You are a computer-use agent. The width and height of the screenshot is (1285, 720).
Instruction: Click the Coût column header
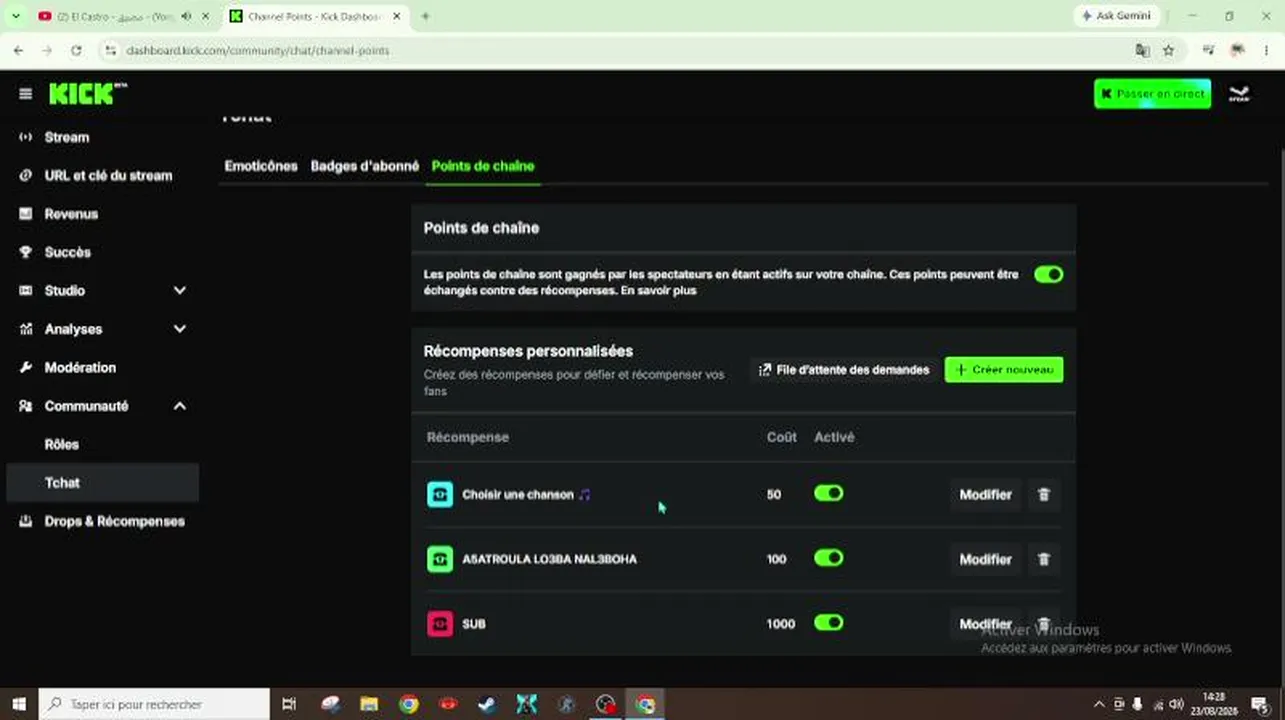coord(781,437)
